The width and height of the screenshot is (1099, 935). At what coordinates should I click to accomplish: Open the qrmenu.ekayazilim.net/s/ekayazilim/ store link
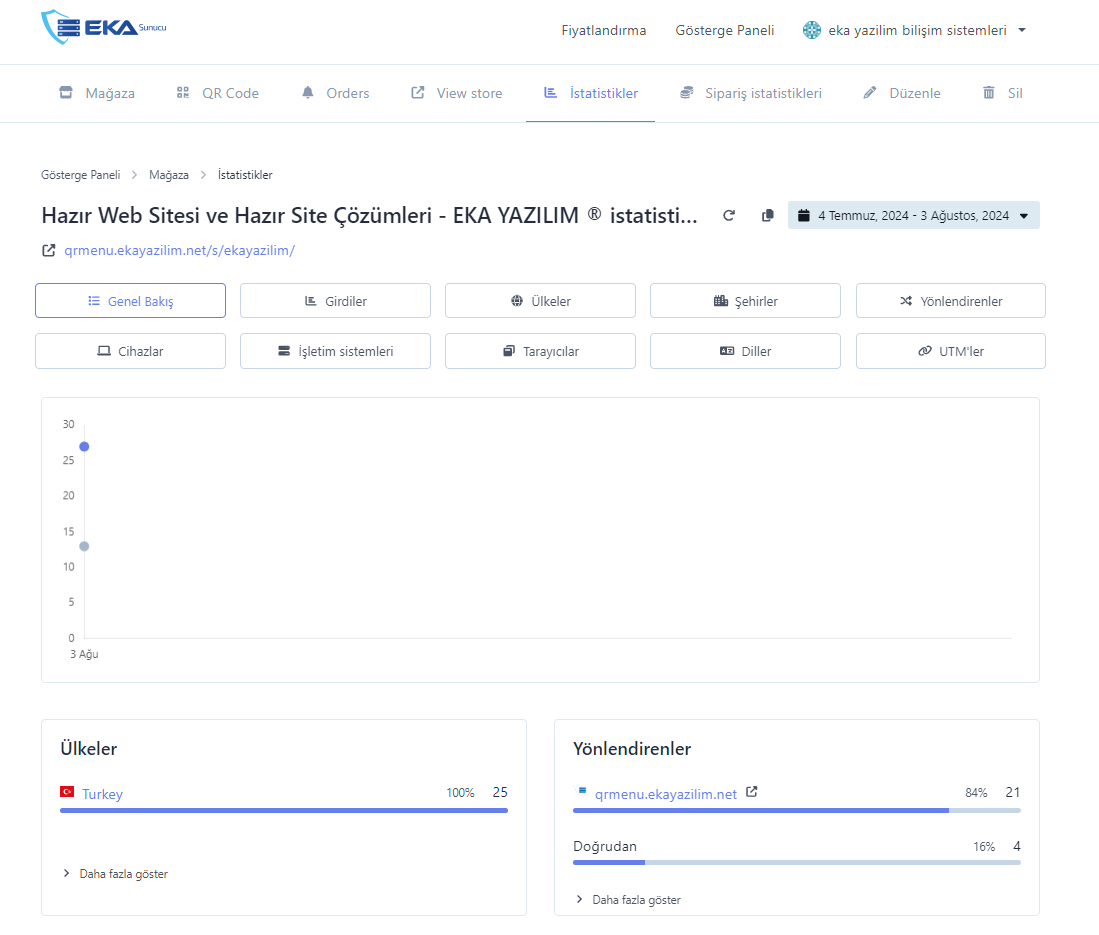pyautogui.click(x=179, y=251)
